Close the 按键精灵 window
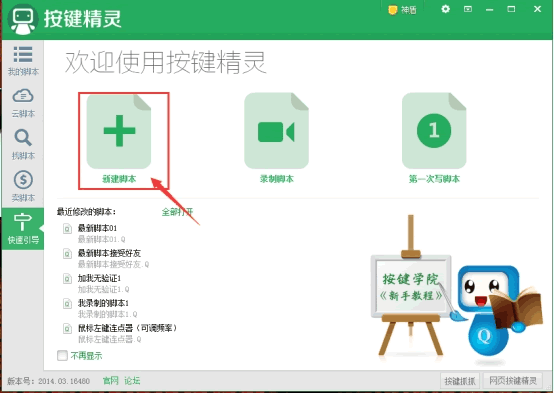The height and width of the screenshot is (393, 554). click(x=537, y=9)
